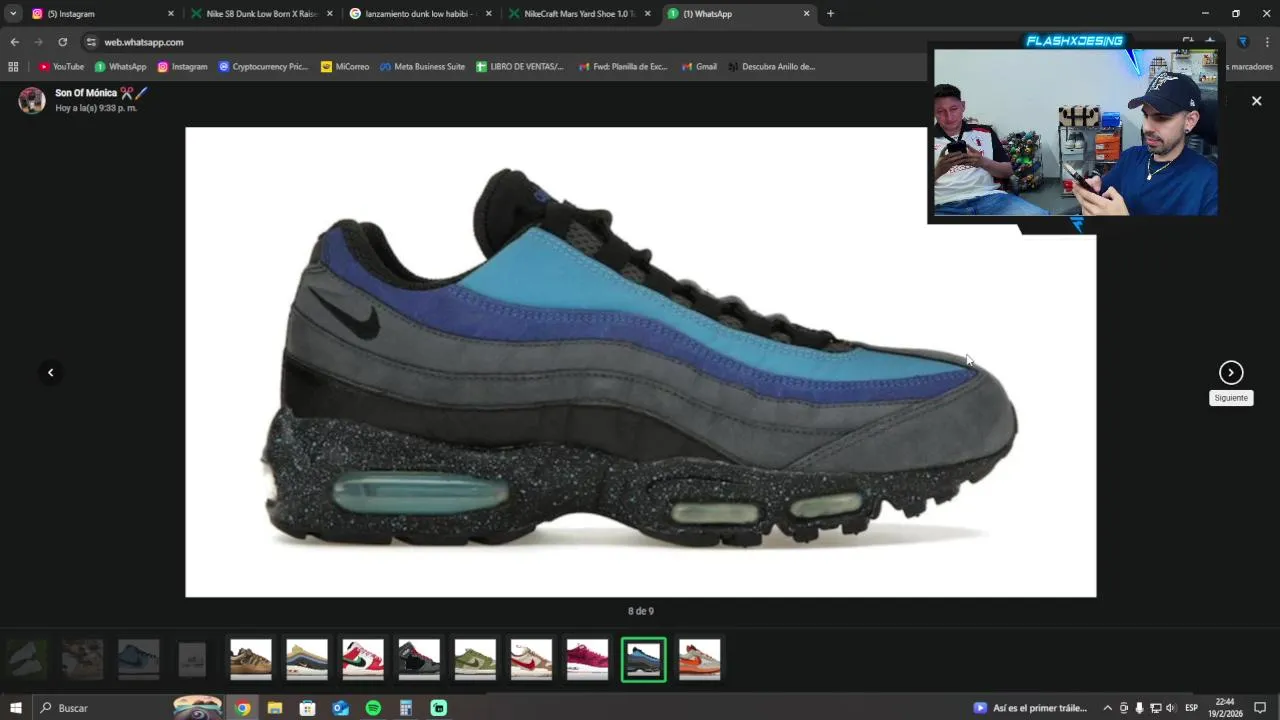Go to the previous image arrow

(x=50, y=372)
